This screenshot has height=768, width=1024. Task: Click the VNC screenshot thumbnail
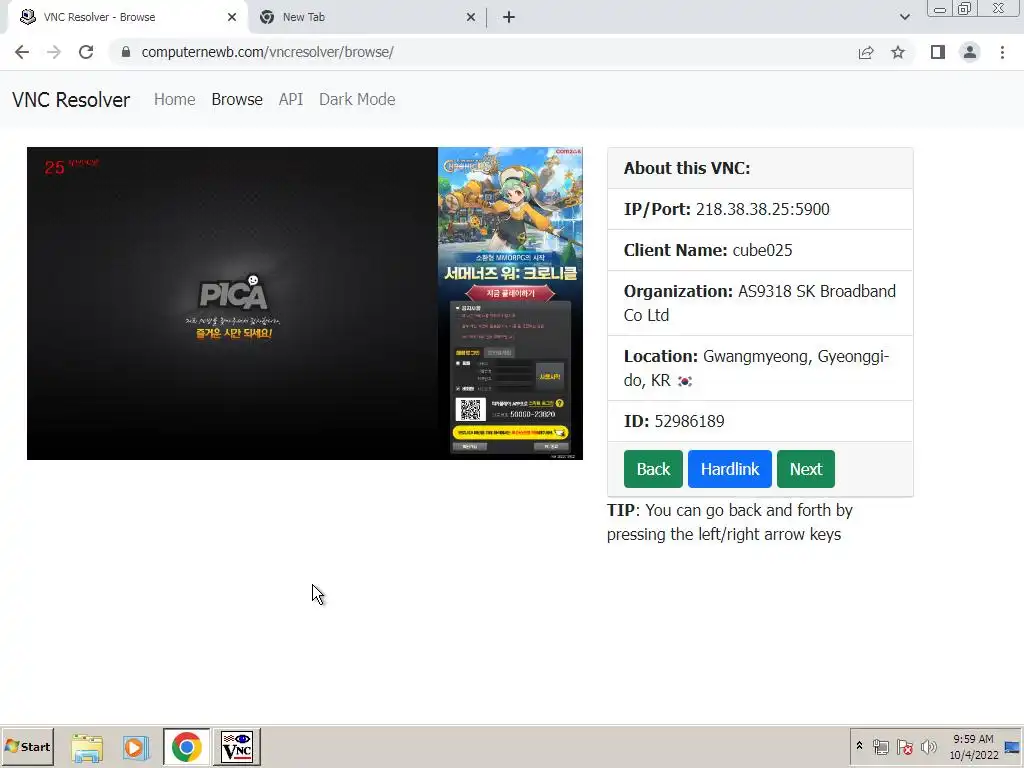304,303
